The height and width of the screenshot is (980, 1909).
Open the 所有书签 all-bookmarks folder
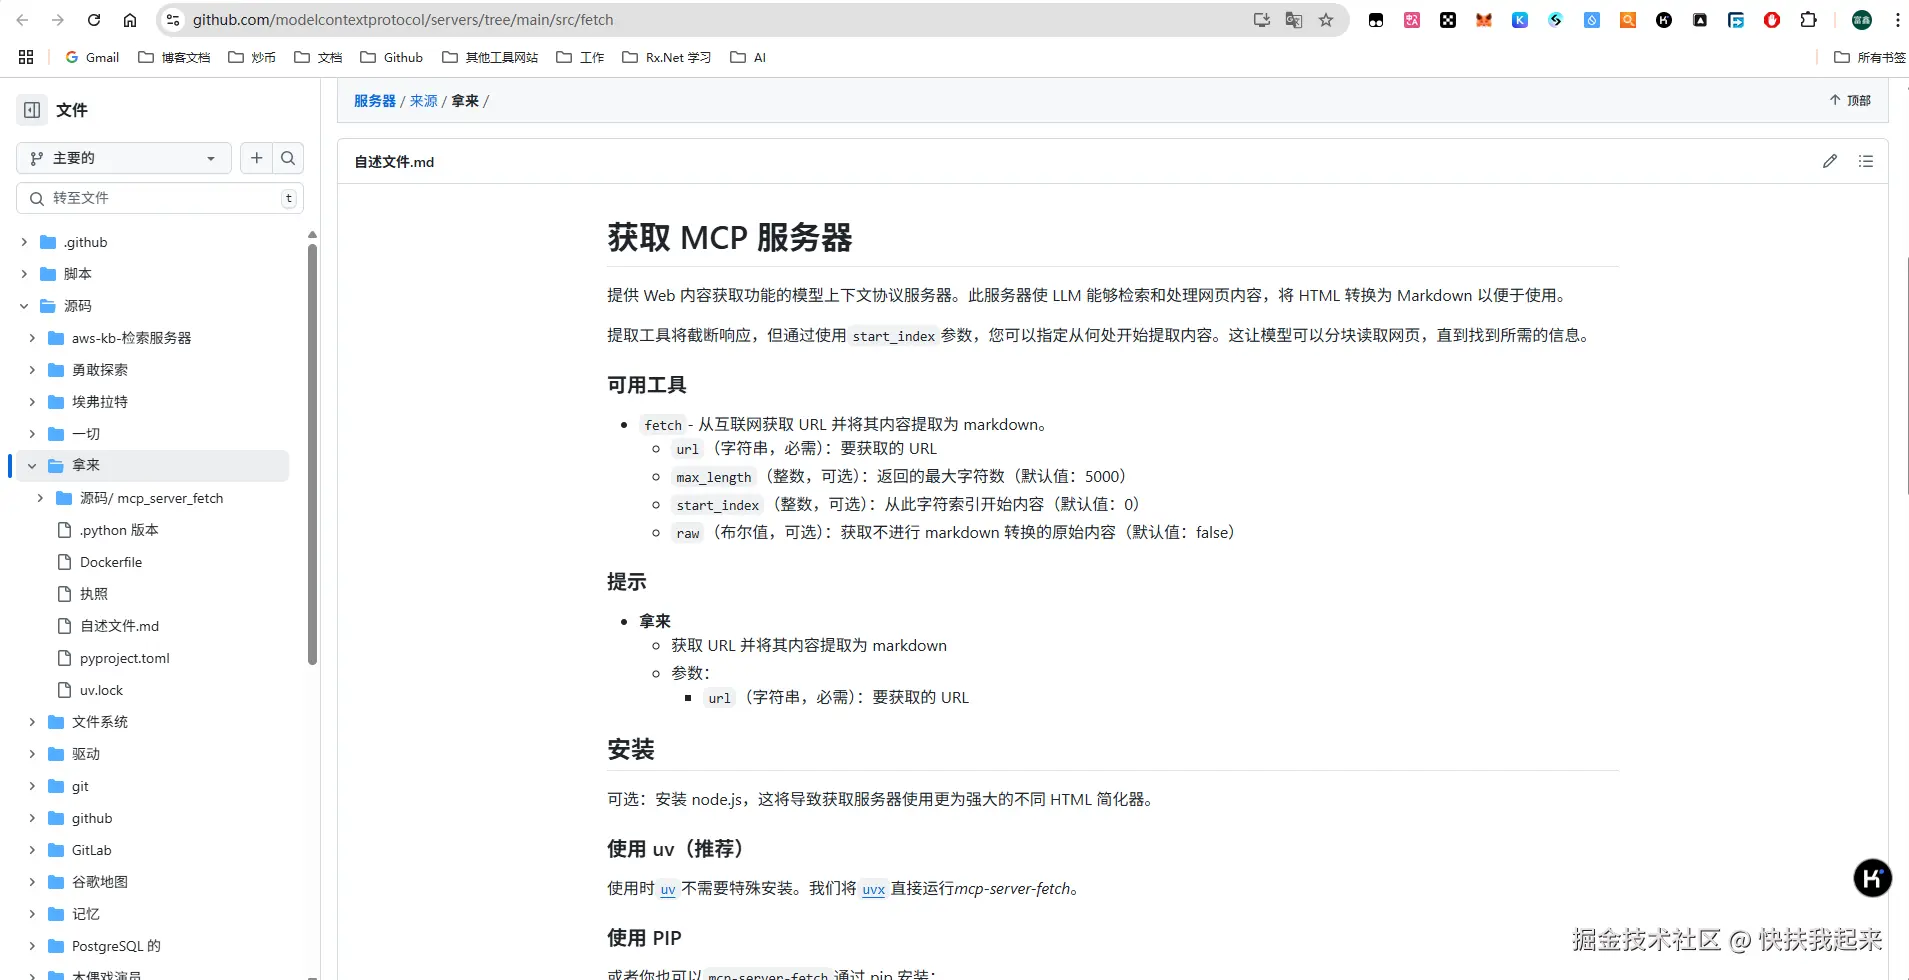click(x=1870, y=57)
